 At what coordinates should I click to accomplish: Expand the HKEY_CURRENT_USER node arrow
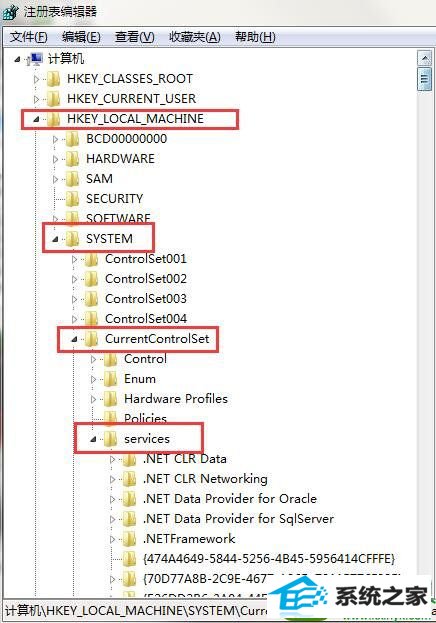[x=37, y=99]
